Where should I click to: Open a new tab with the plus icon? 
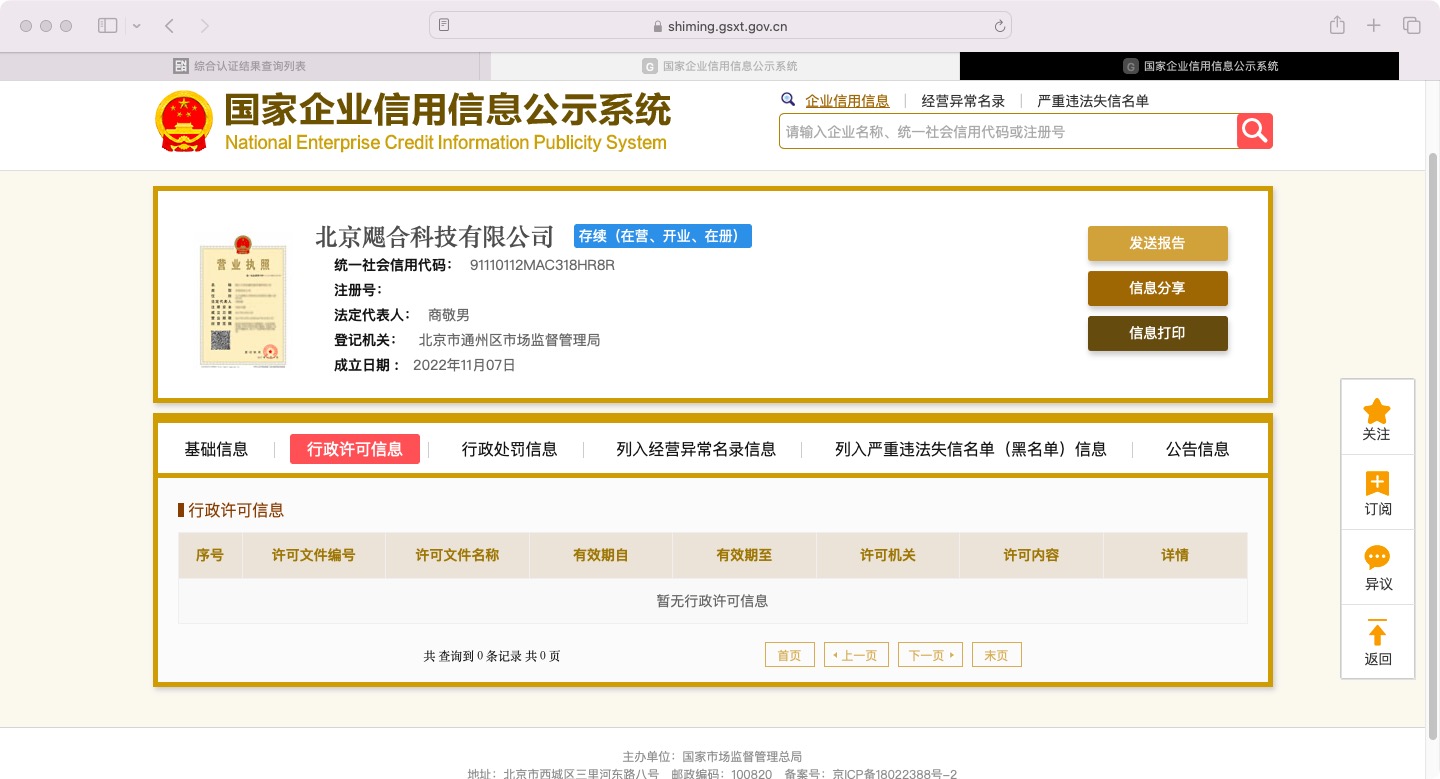(x=1374, y=26)
